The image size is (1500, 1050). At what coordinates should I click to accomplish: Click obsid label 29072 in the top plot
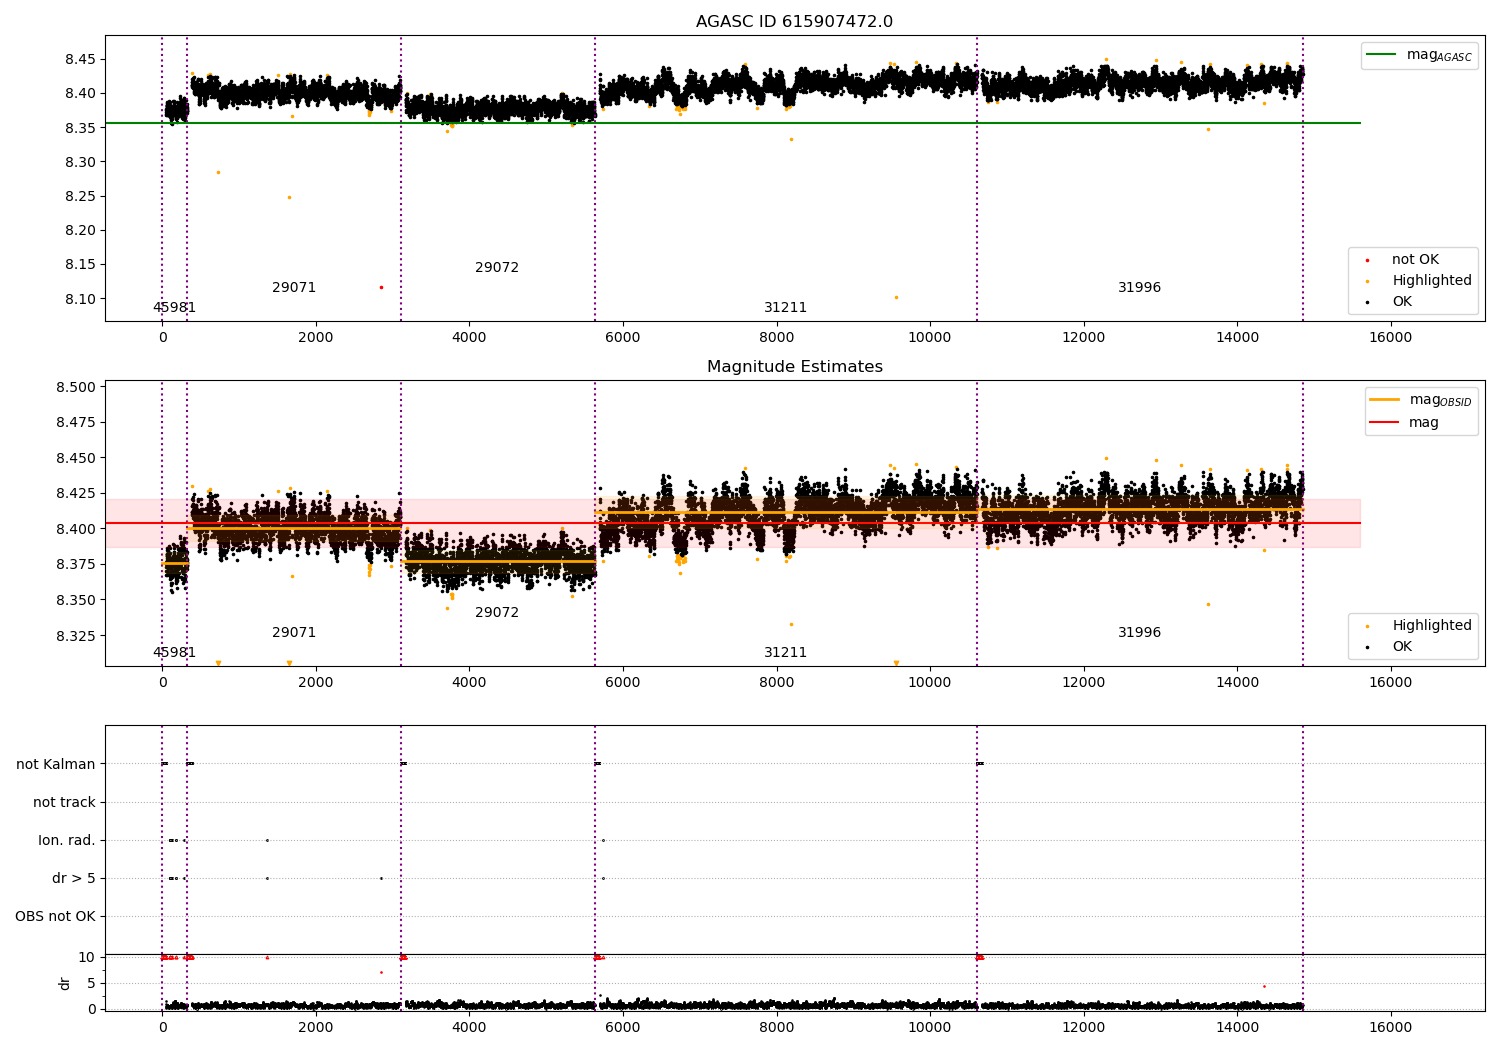497,268
